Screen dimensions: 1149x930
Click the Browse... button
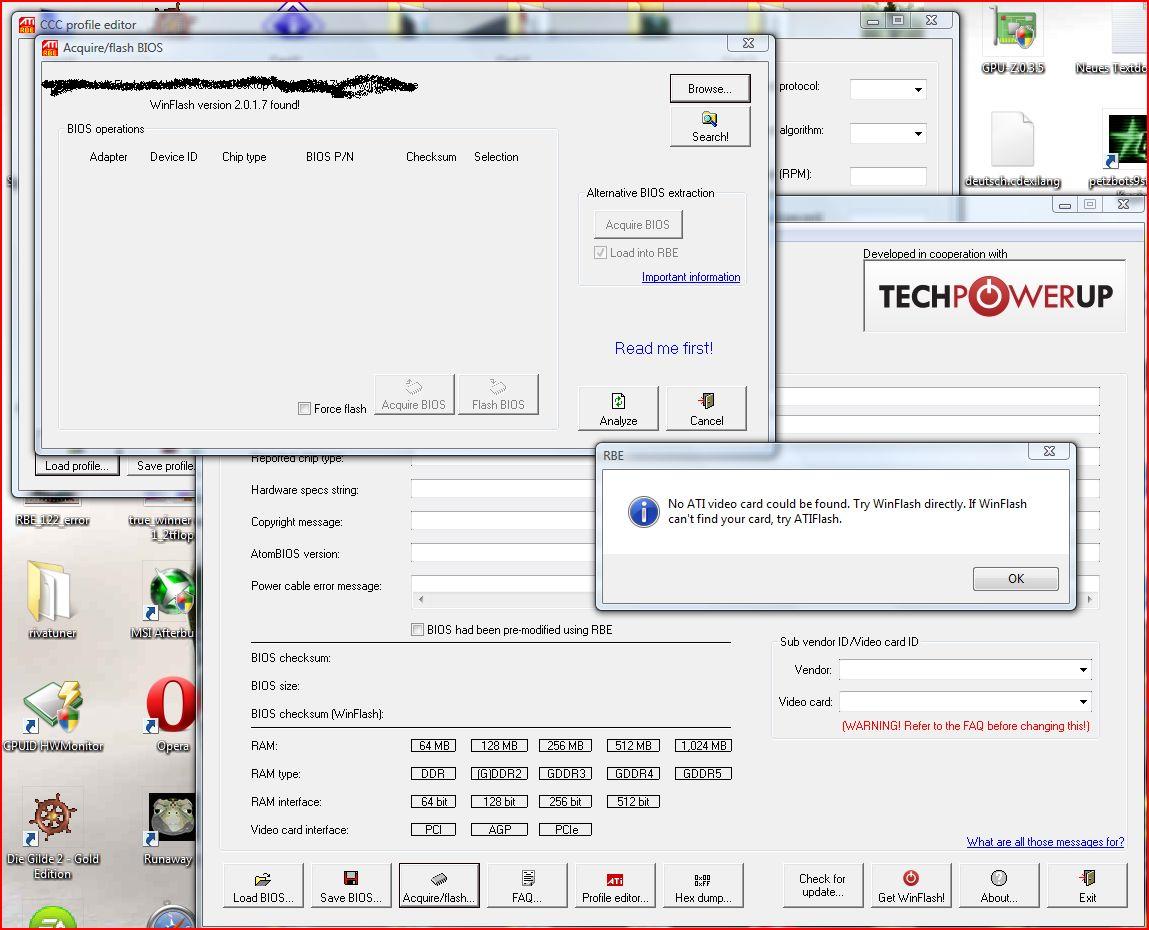tap(710, 89)
